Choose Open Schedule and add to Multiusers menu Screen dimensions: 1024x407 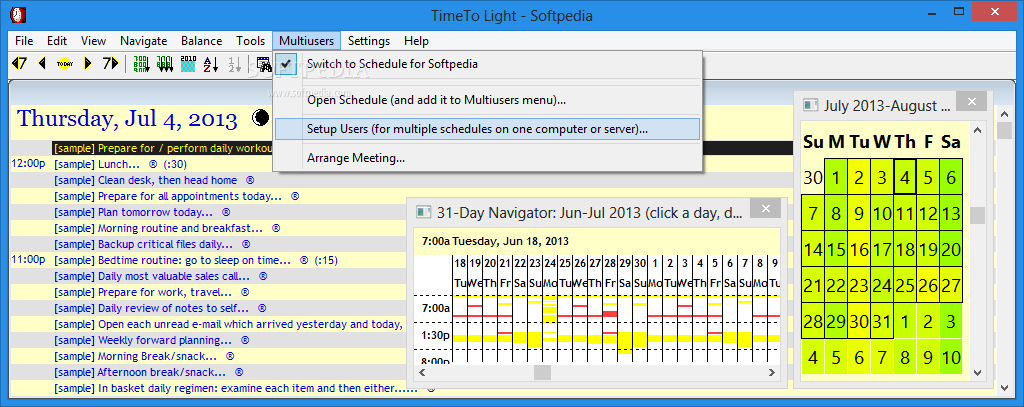tap(487, 101)
